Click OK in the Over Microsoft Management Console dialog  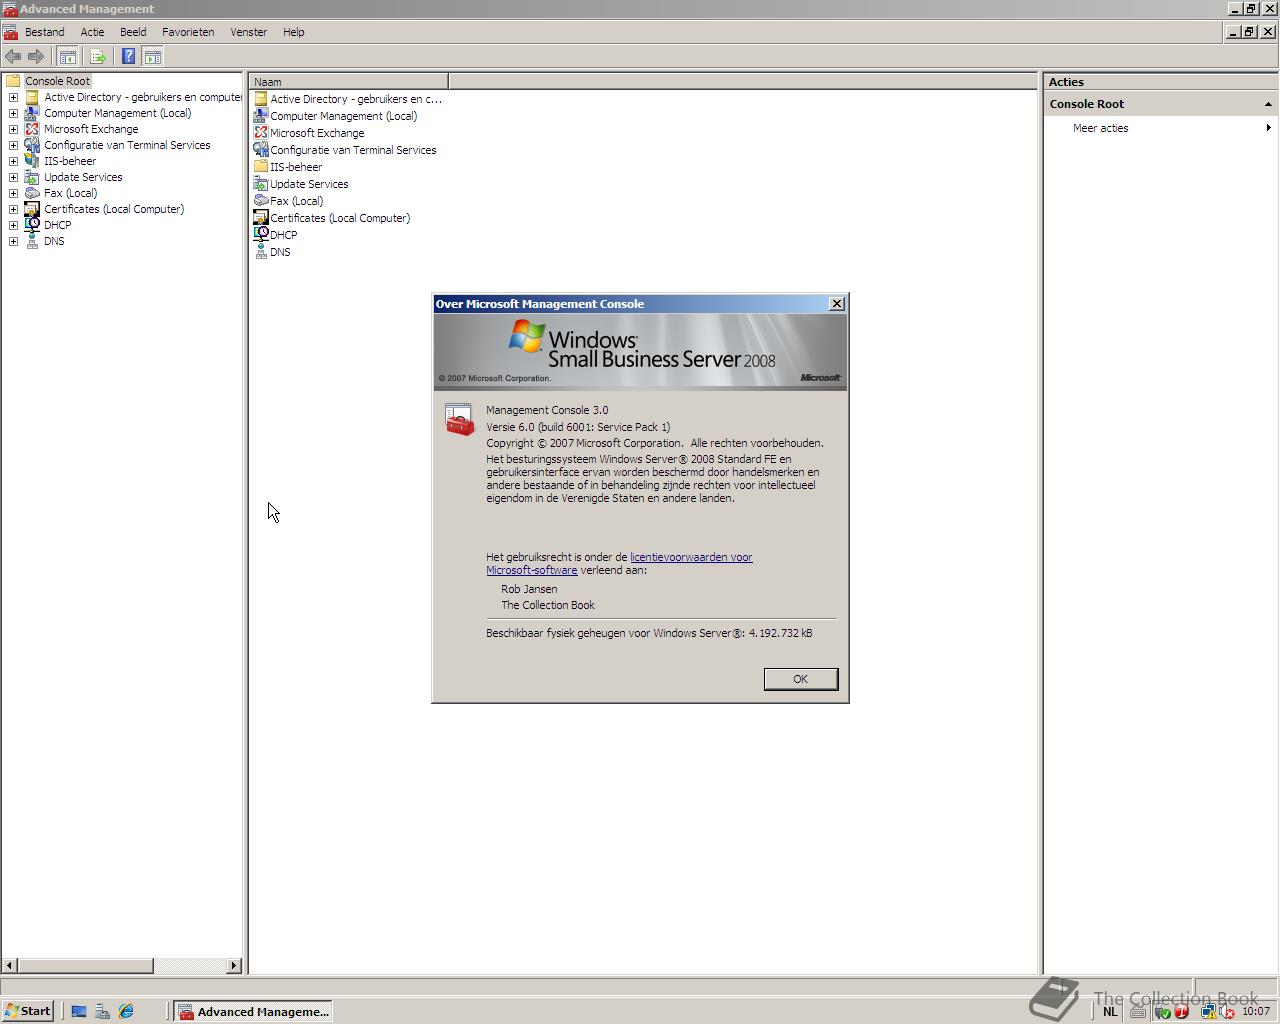pos(800,679)
